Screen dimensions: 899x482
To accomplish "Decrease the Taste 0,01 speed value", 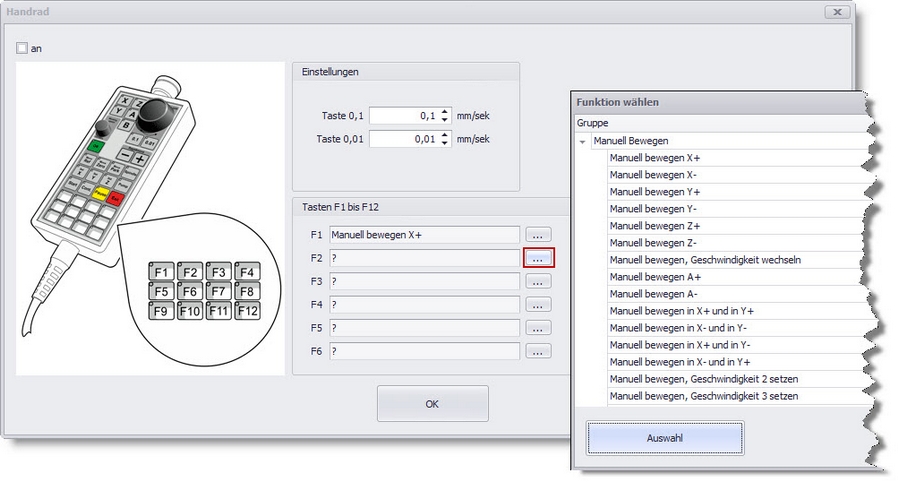I will (446, 143).
